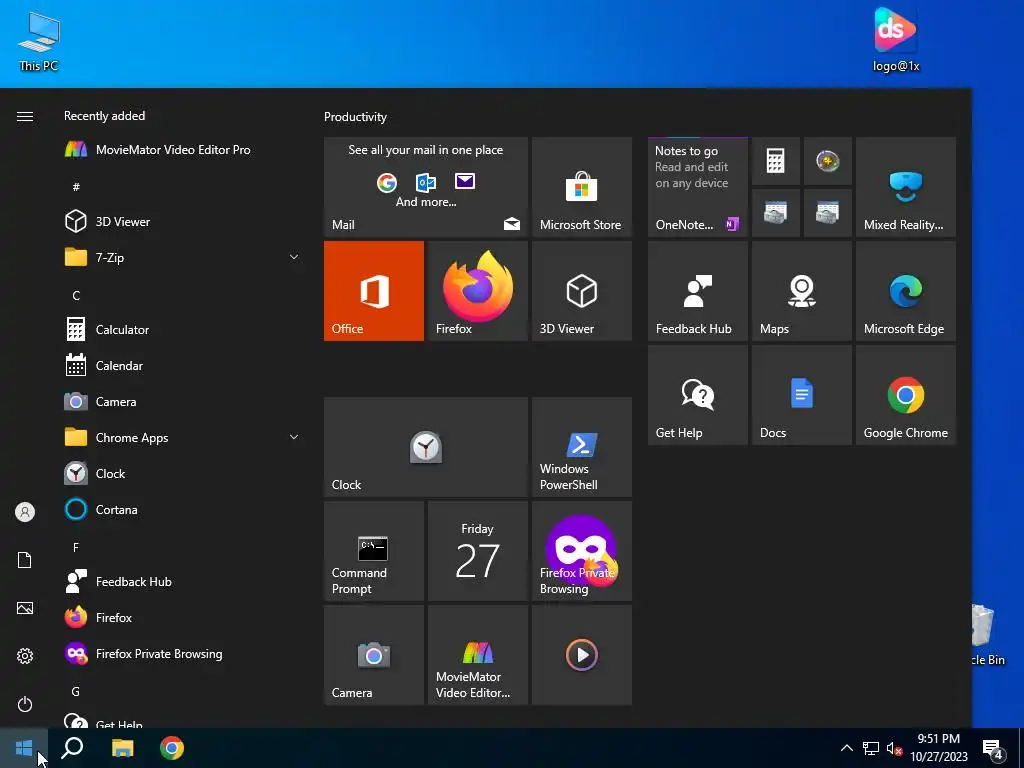Open the Microsoft Store tile

[582, 187]
